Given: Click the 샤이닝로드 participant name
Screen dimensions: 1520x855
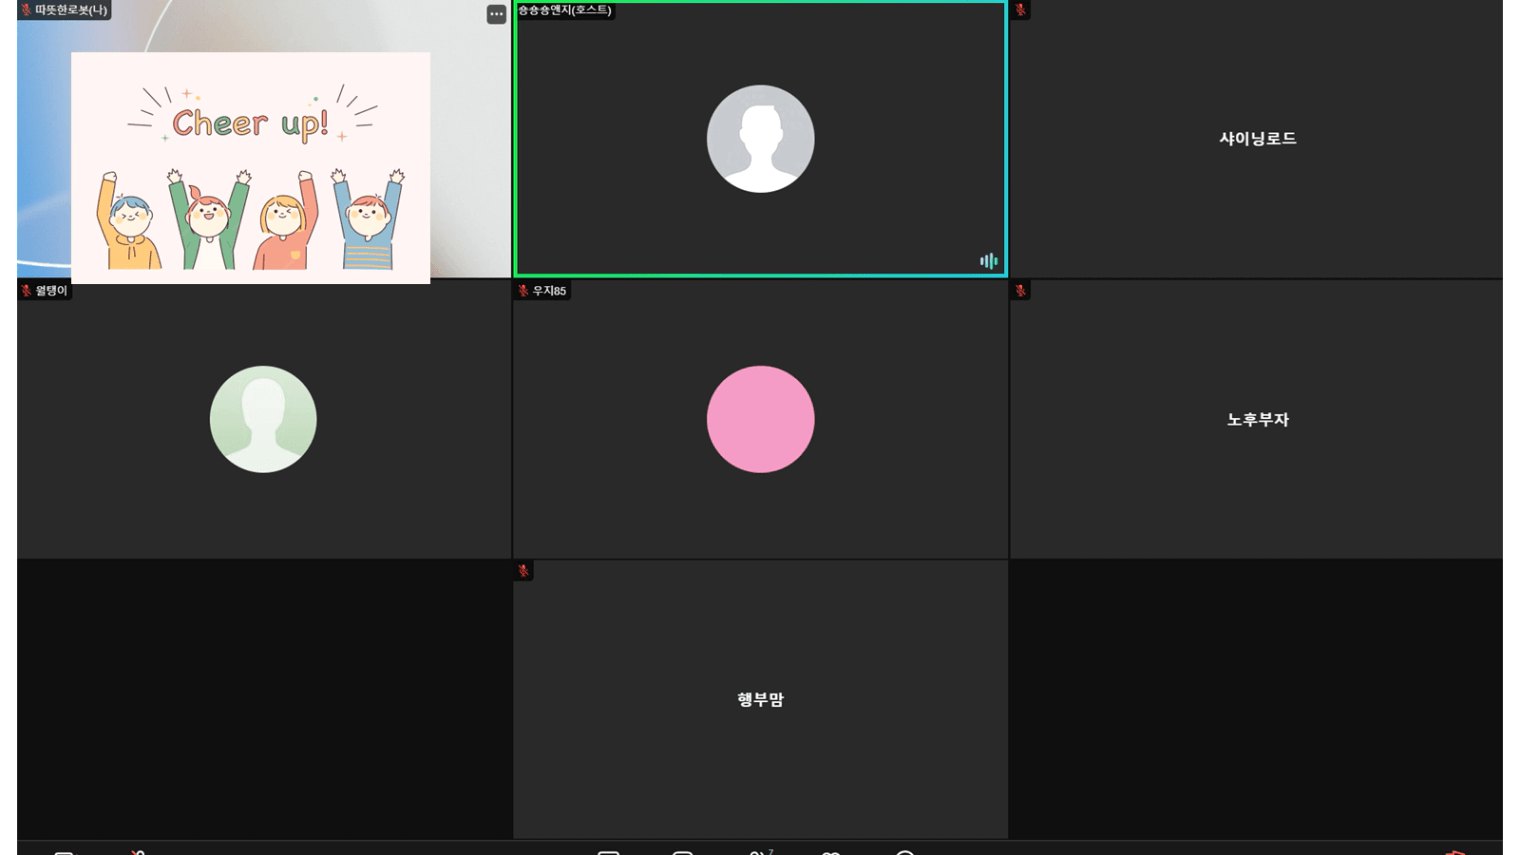Looking at the screenshot, I should (x=1257, y=139).
